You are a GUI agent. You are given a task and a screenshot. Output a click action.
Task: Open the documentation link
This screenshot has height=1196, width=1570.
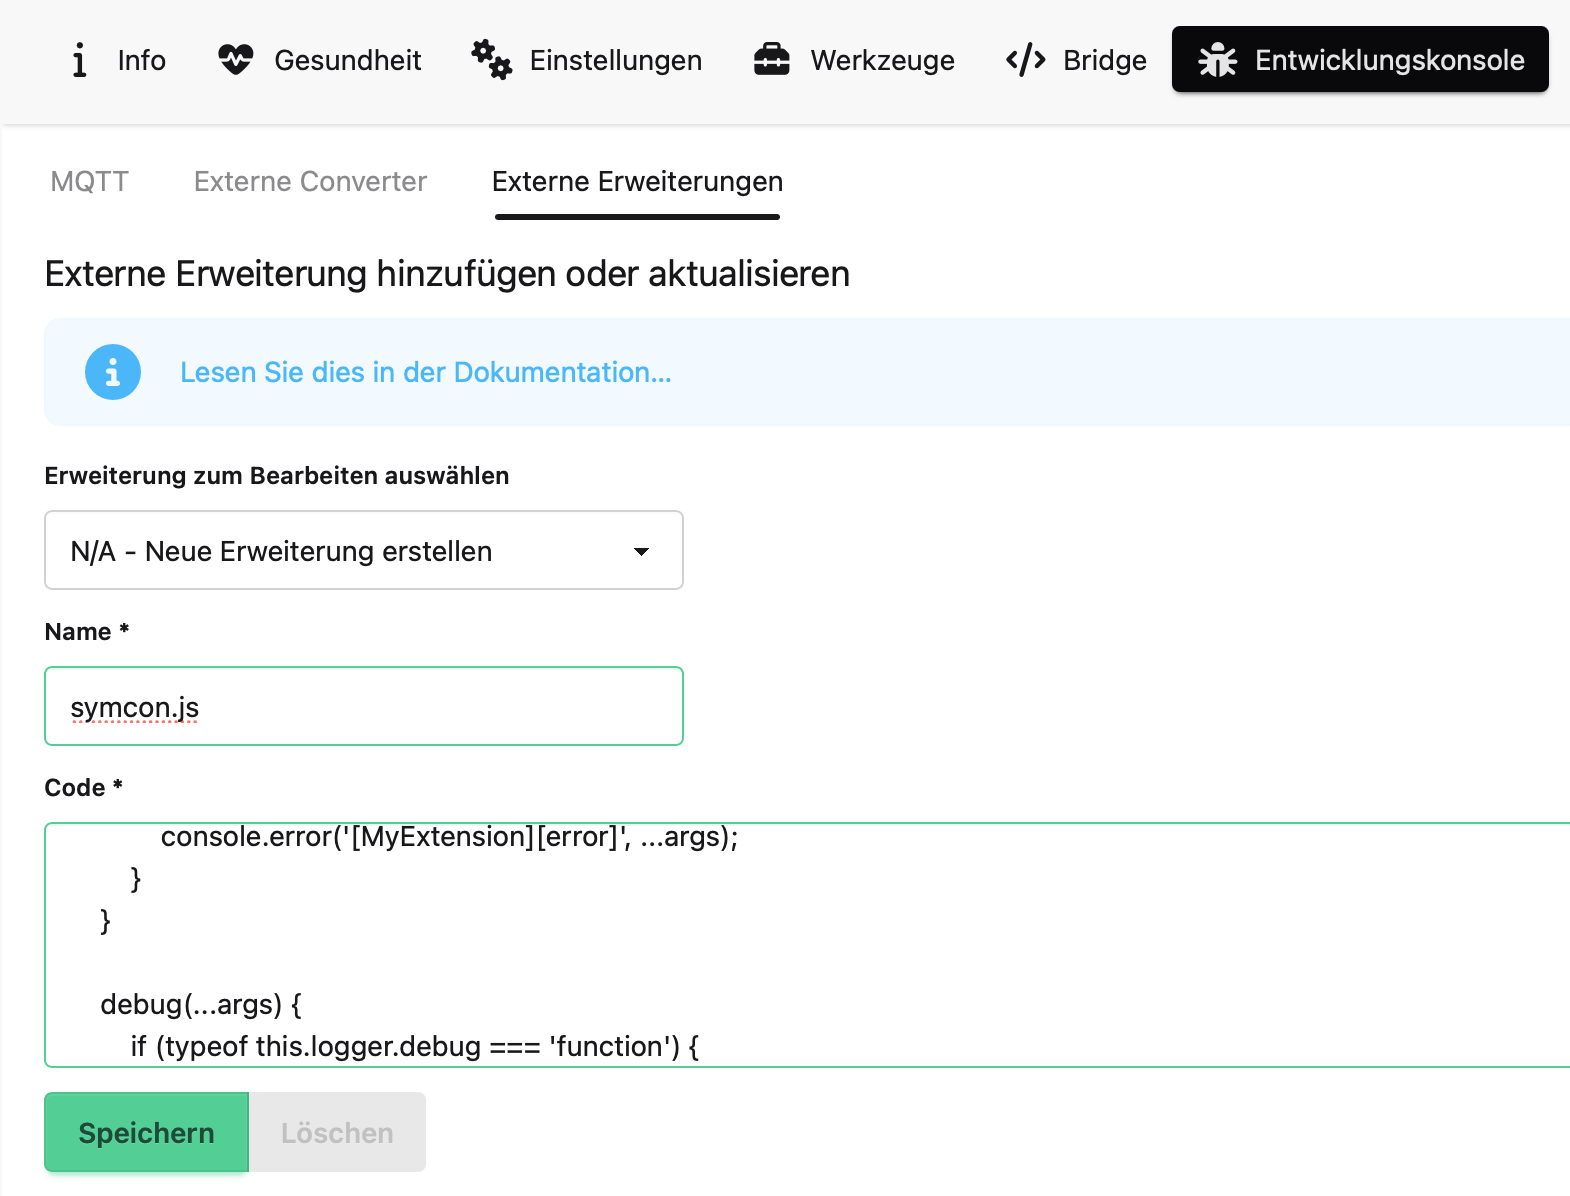tap(425, 372)
